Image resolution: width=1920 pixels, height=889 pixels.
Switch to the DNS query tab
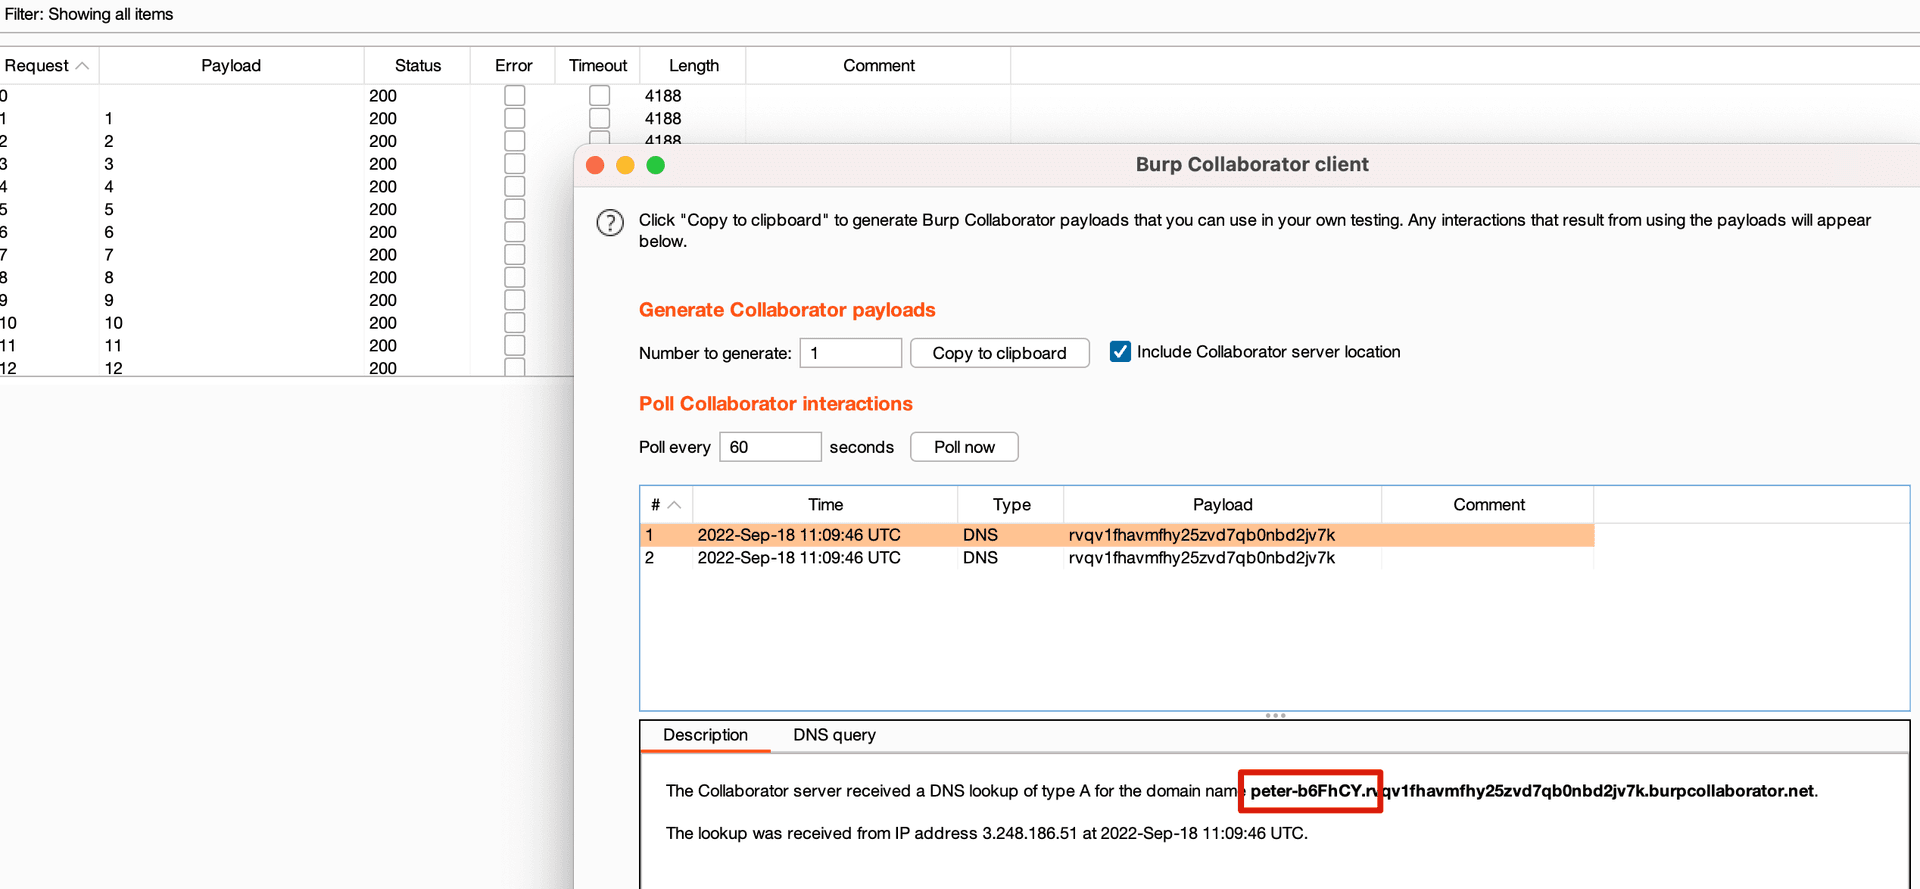pos(834,735)
